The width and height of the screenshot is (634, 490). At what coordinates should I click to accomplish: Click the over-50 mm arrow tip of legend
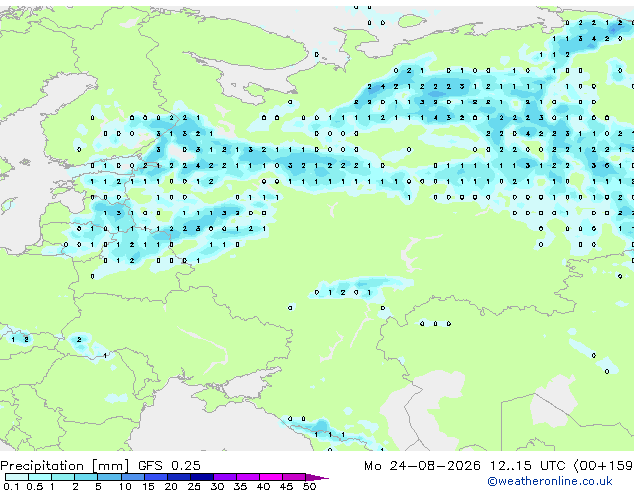click(x=317, y=477)
